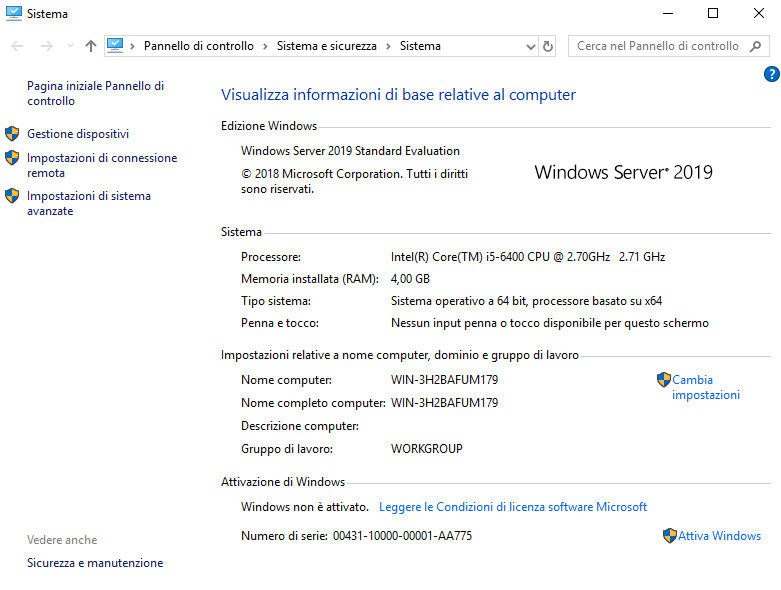
Task: Read the Microsoft software license terms link
Action: click(513, 507)
